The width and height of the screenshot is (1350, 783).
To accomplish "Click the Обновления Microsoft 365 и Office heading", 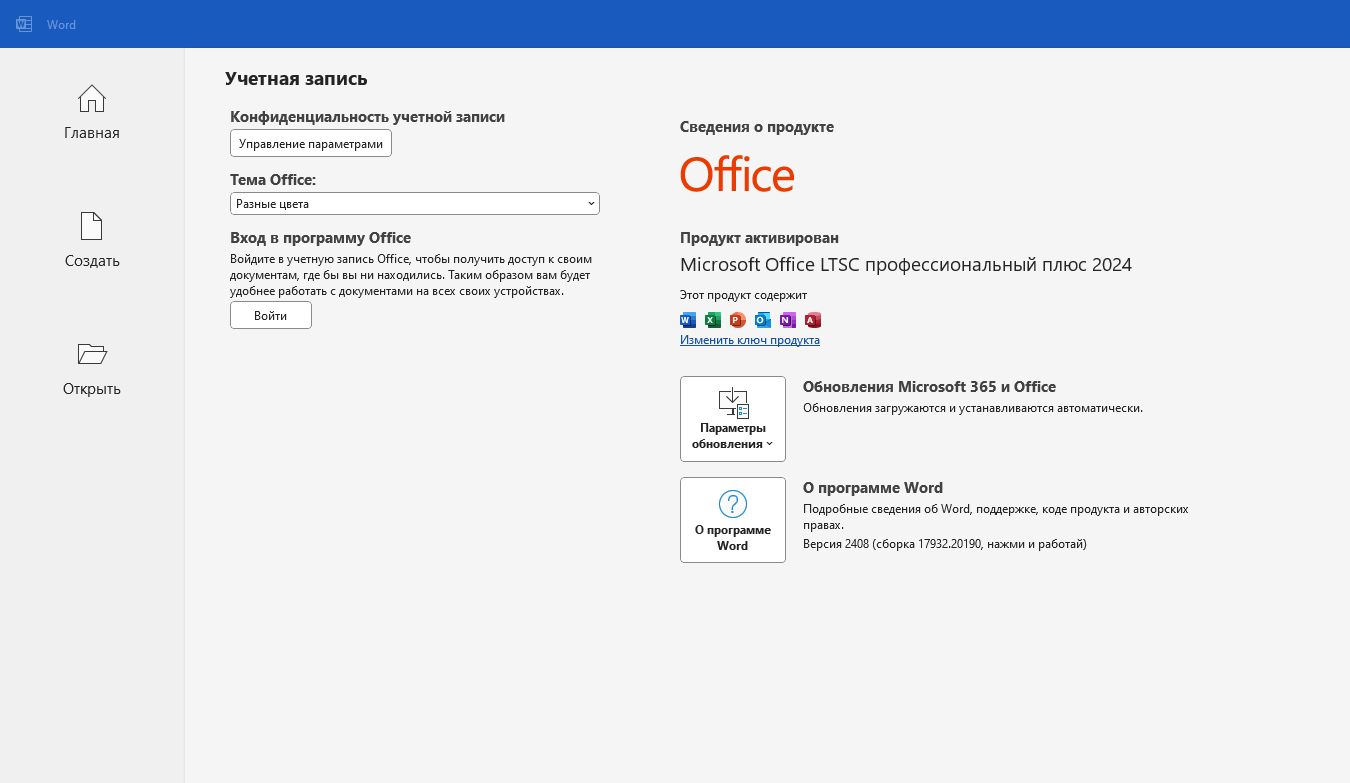I will tap(929, 387).
